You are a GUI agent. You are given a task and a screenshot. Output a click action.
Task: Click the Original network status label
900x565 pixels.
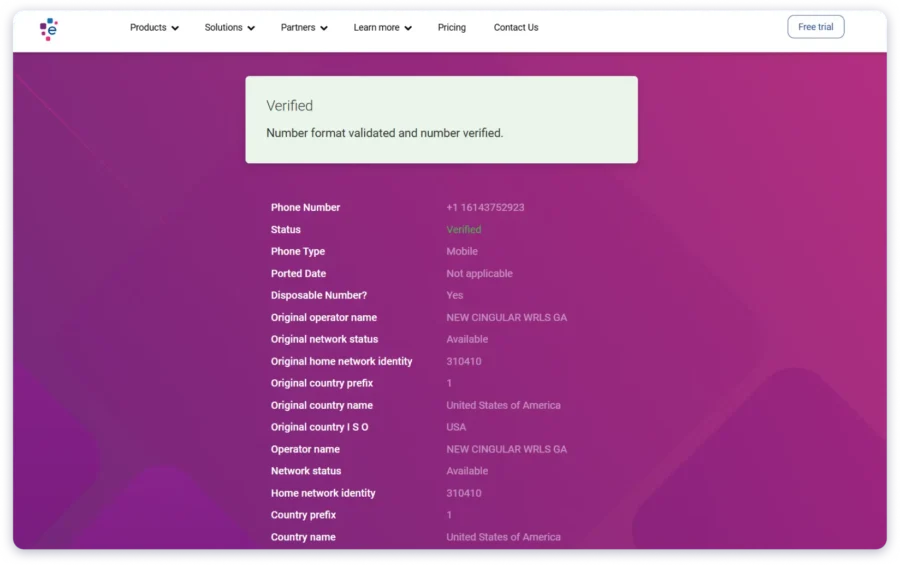point(324,339)
